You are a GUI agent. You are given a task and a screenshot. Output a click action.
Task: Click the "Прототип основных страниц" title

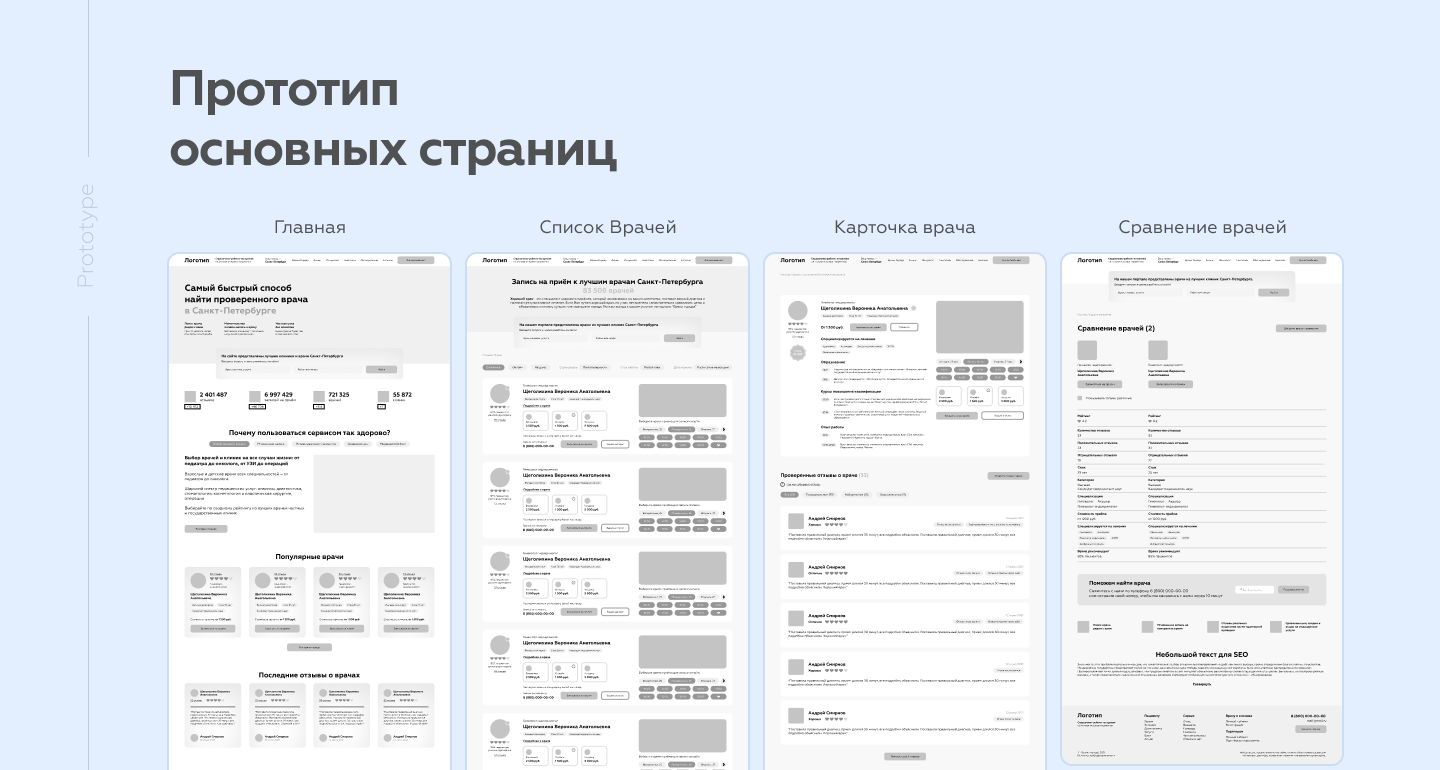tap(393, 119)
